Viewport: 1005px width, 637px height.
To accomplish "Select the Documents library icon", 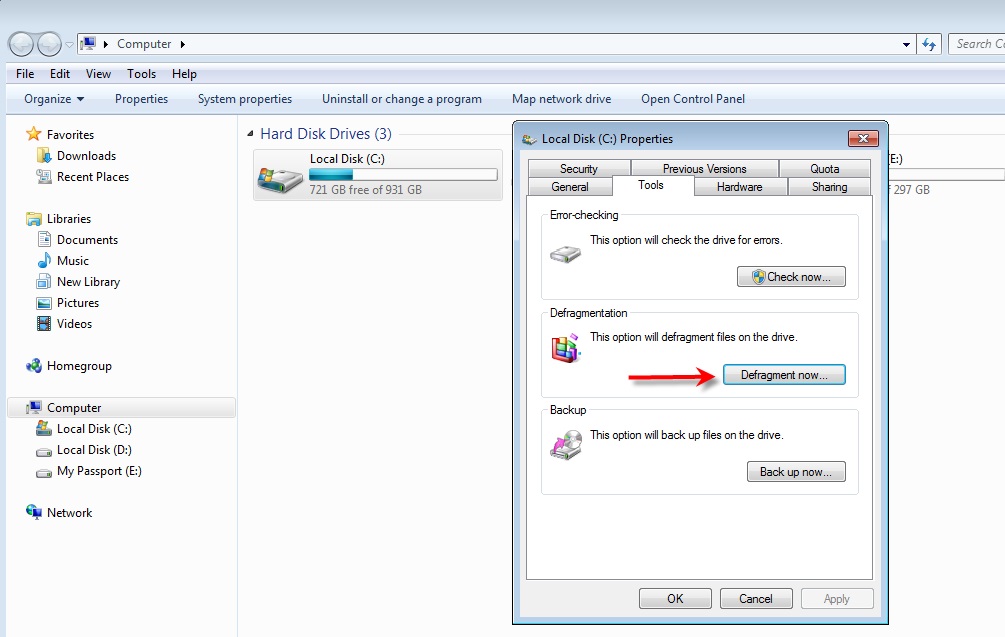I will [x=44, y=240].
